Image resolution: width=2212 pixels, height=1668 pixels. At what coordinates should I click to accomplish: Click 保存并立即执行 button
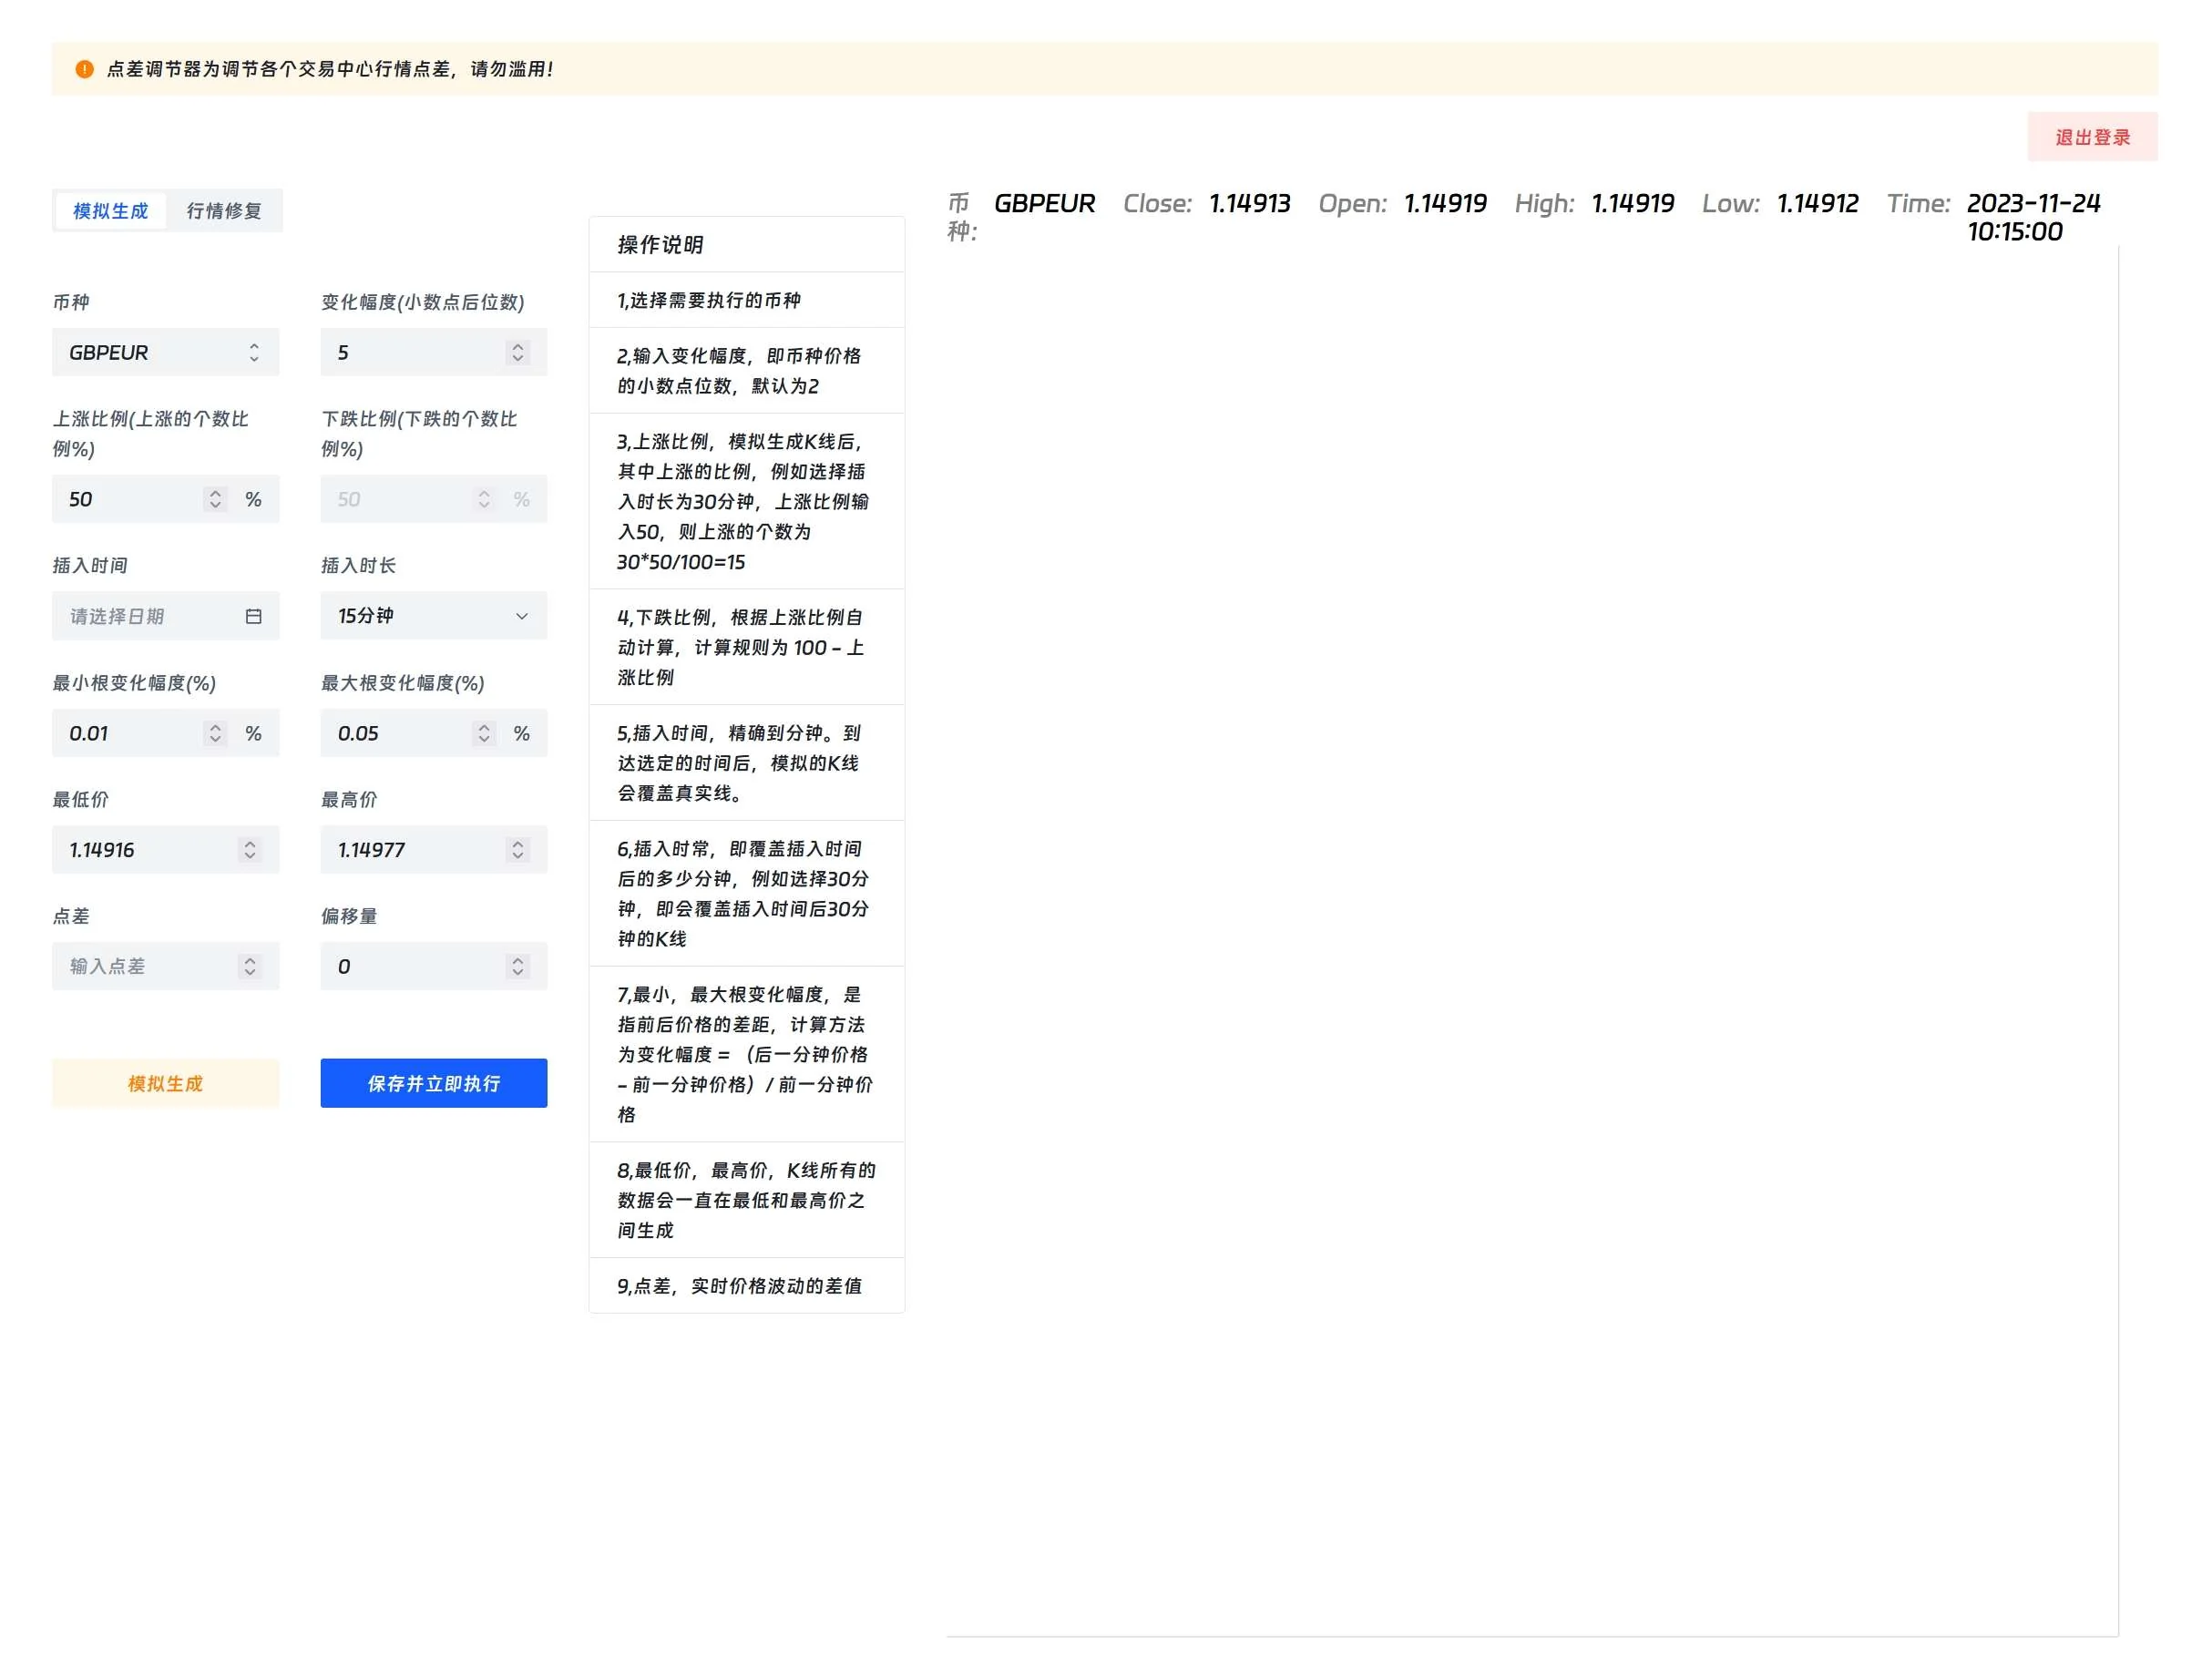pos(433,1083)
